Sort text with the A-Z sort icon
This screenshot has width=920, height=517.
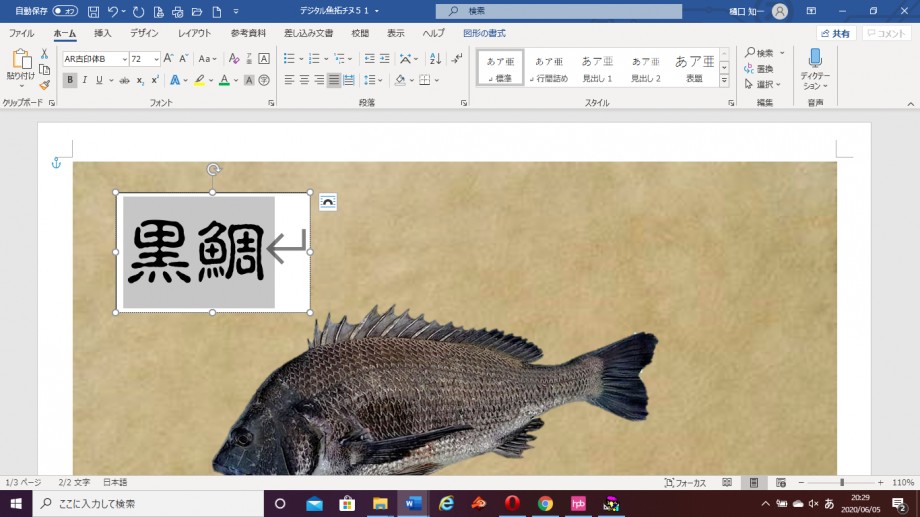click(435, 59)
